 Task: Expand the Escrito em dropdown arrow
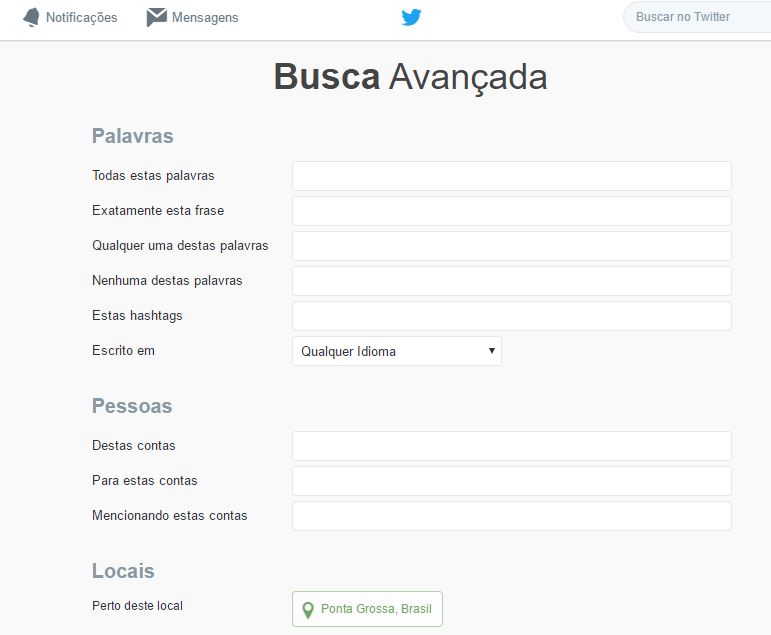click(x=491, y=351)
